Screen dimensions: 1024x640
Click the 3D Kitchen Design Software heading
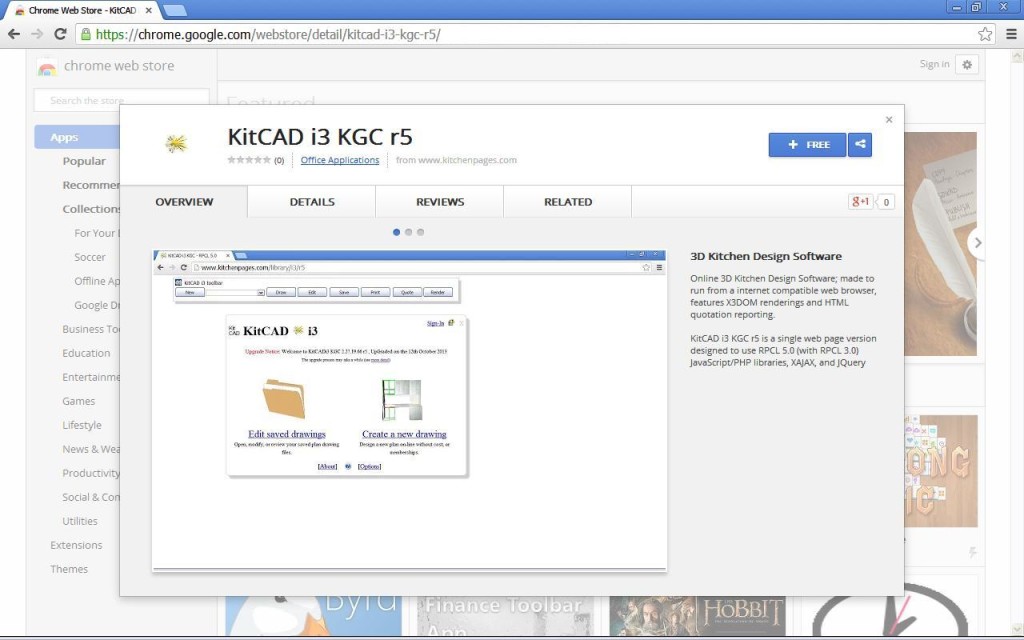[766, 256]
